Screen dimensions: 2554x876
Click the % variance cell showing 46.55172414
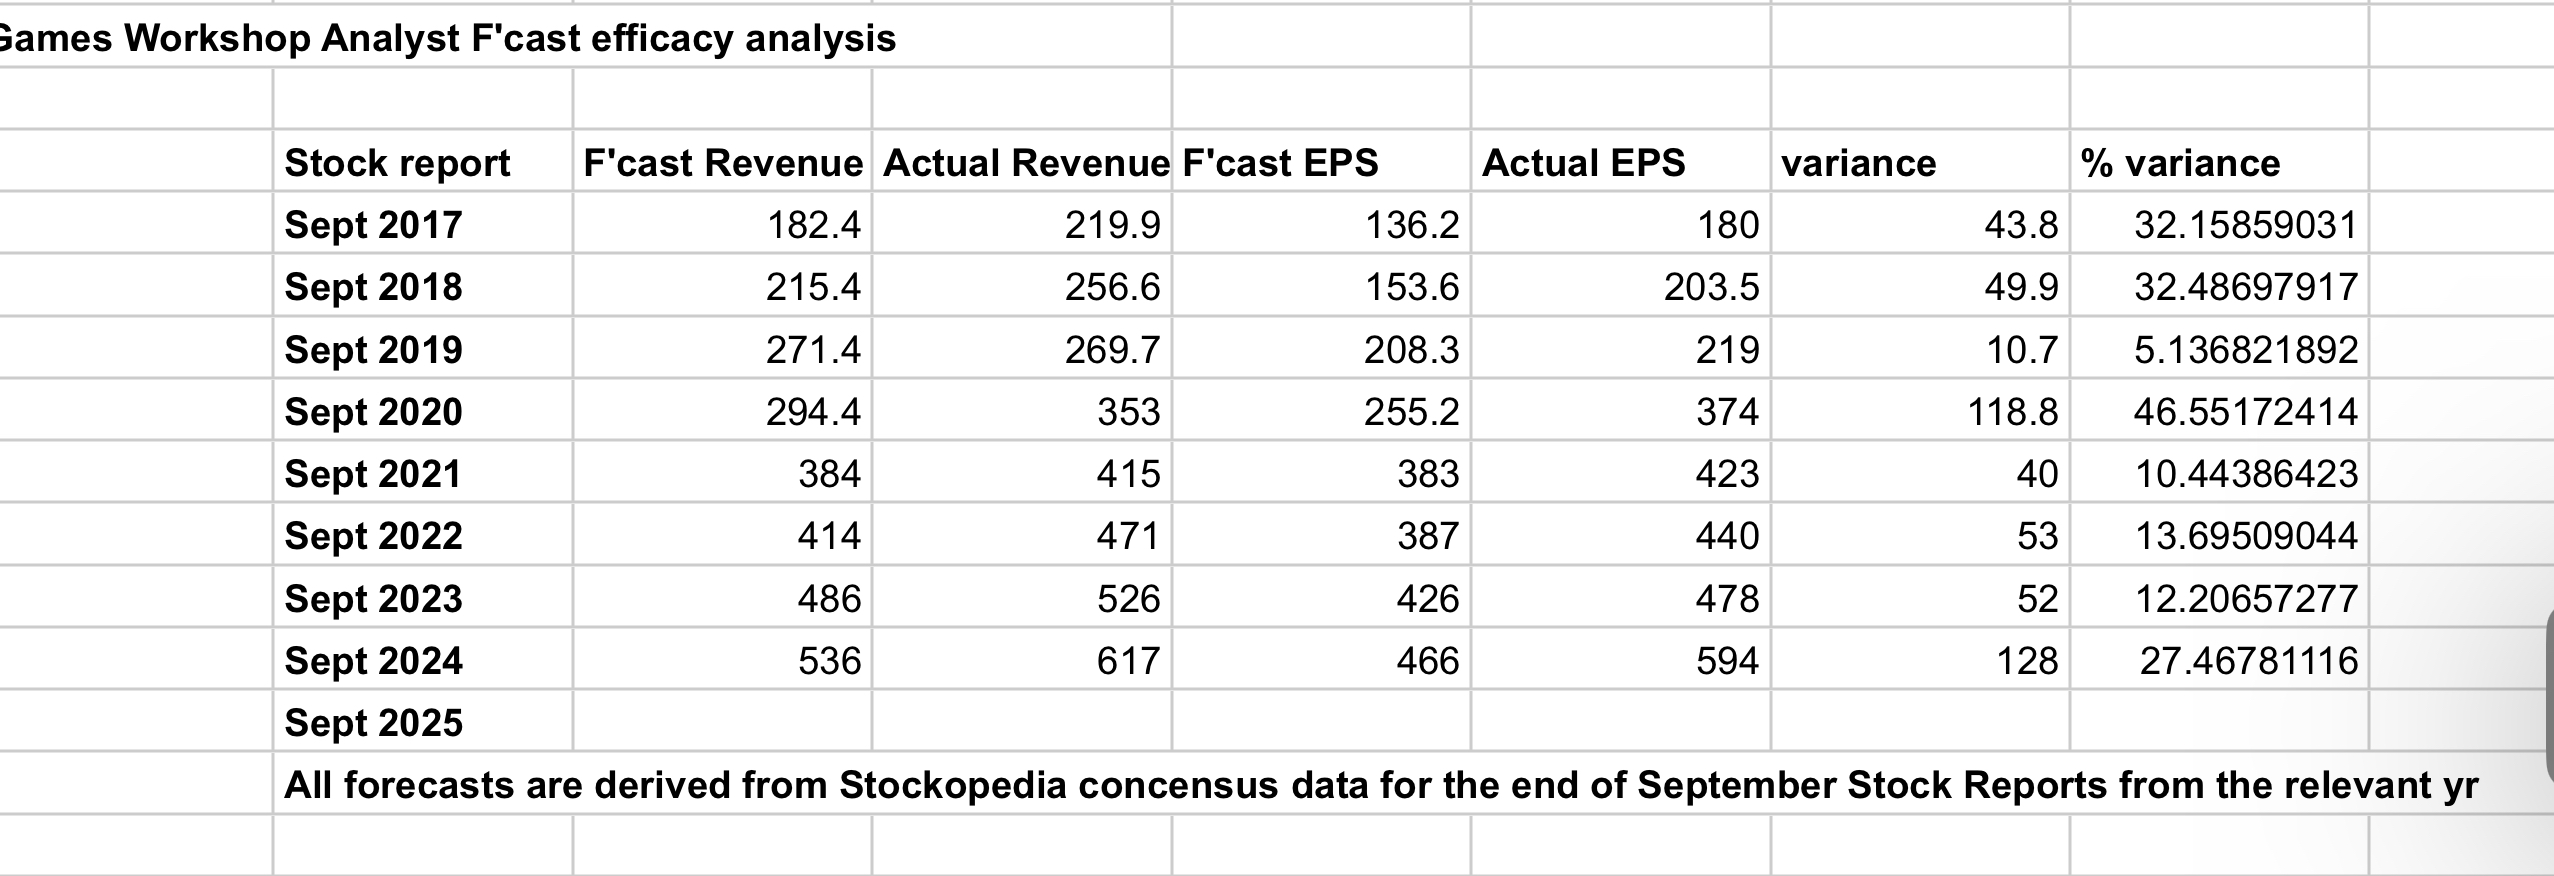tap(2245, 411)
